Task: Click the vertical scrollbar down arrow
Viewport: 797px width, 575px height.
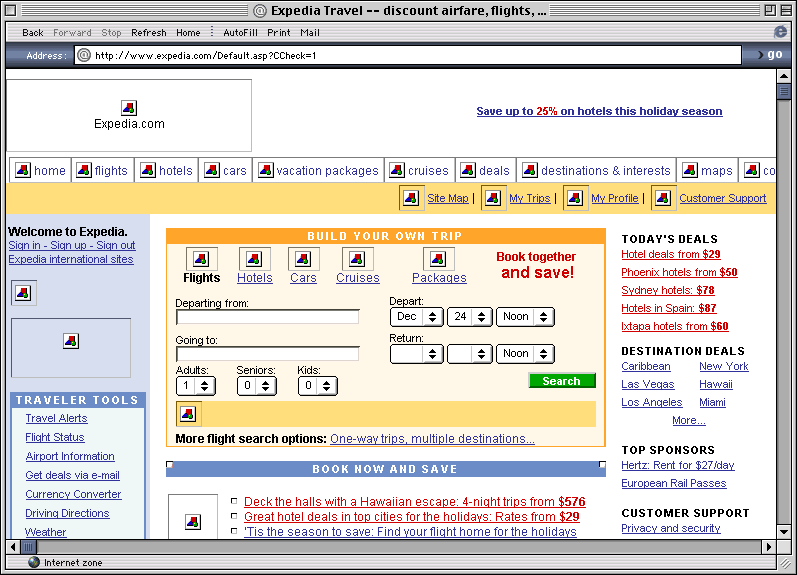Action: pyautogui.click(x=784, y=532)
